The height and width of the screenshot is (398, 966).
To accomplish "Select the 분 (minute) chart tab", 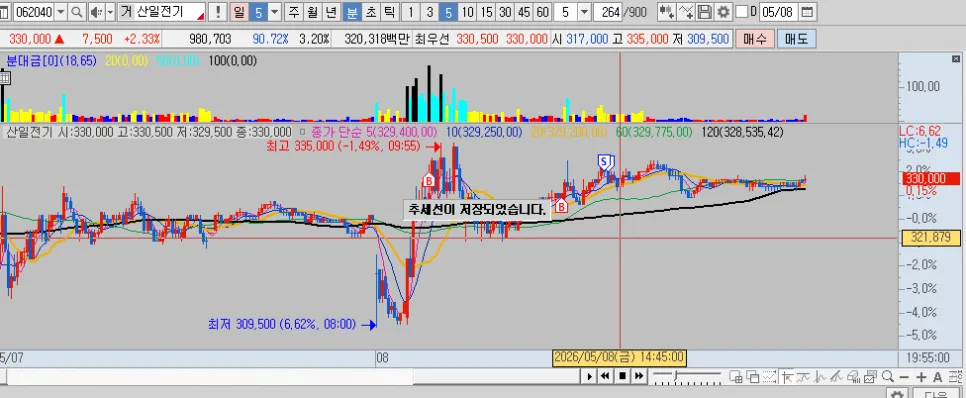I will tap(352, 12).
